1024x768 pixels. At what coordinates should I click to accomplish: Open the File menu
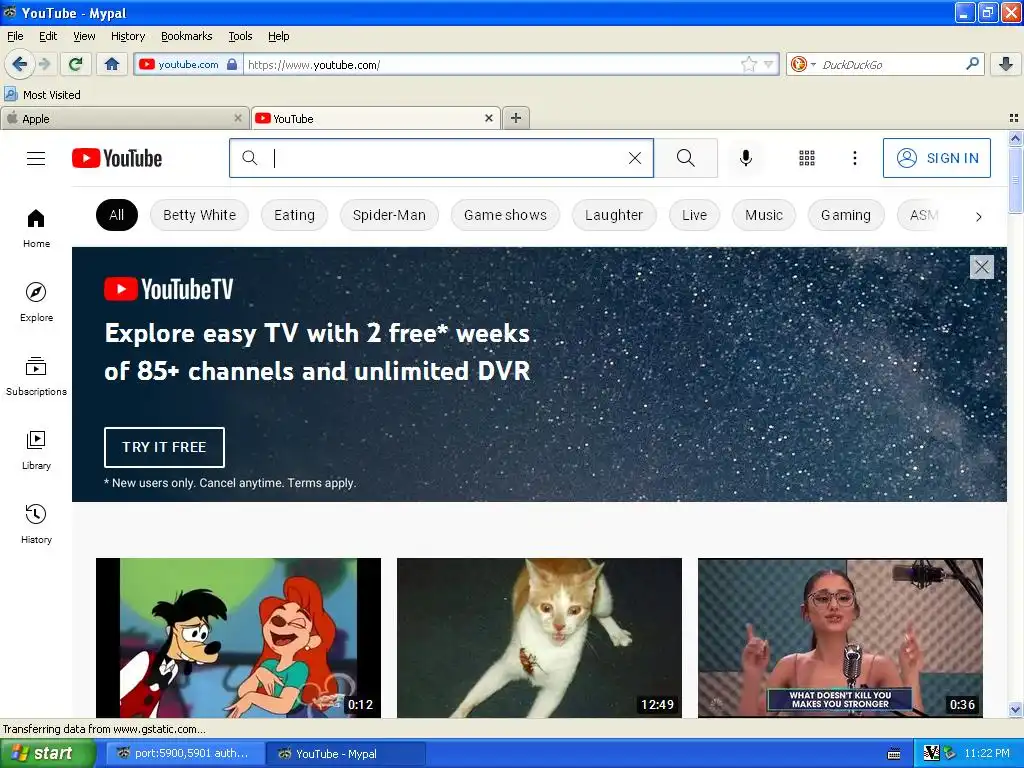15,36
